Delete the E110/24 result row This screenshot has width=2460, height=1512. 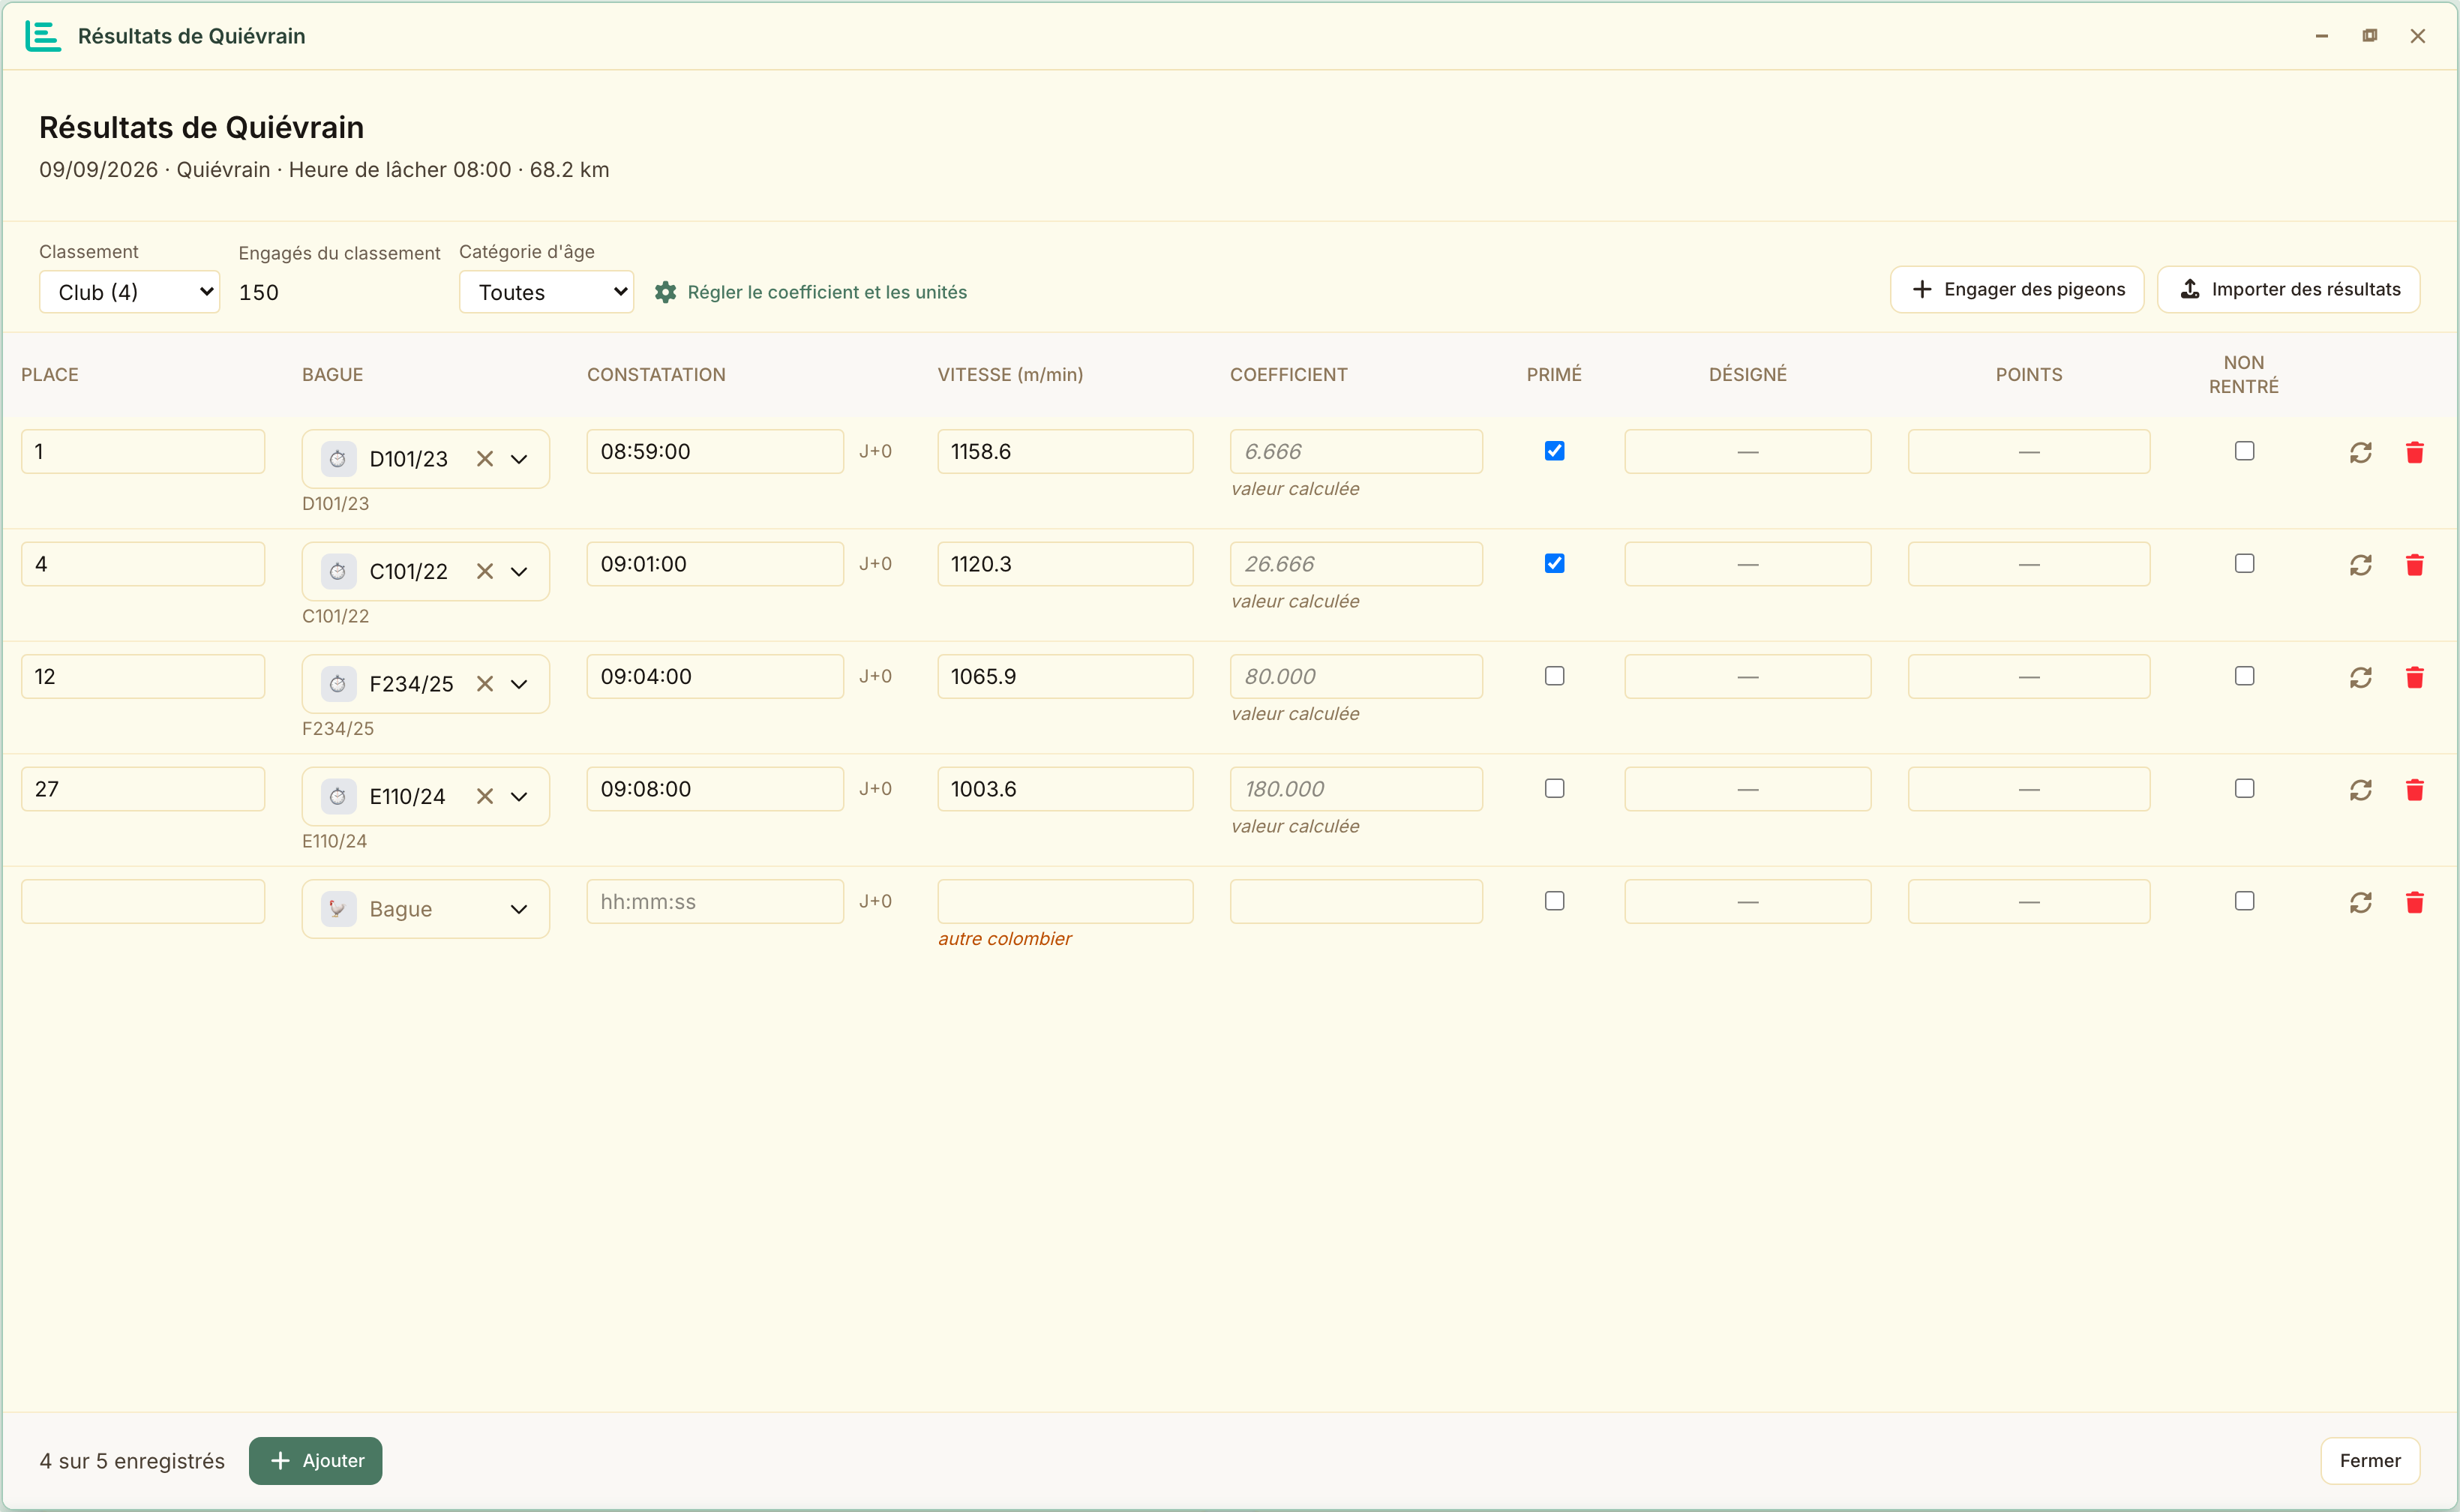pyautogui.click(x=2414, y=790)
